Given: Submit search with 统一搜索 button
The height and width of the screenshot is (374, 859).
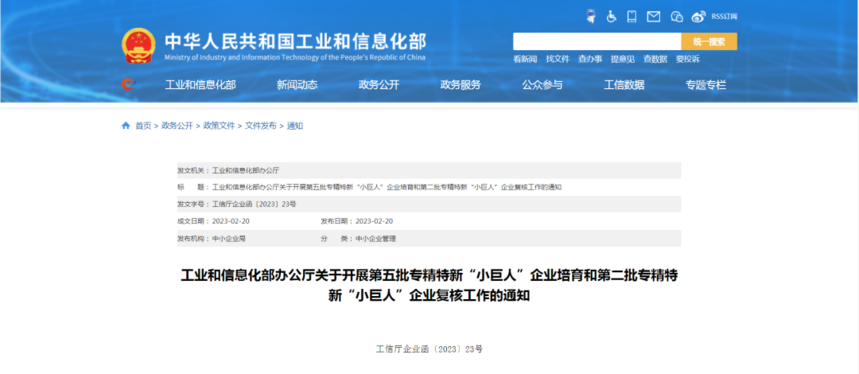Looking at the screenshot, I should coord(709,42).
